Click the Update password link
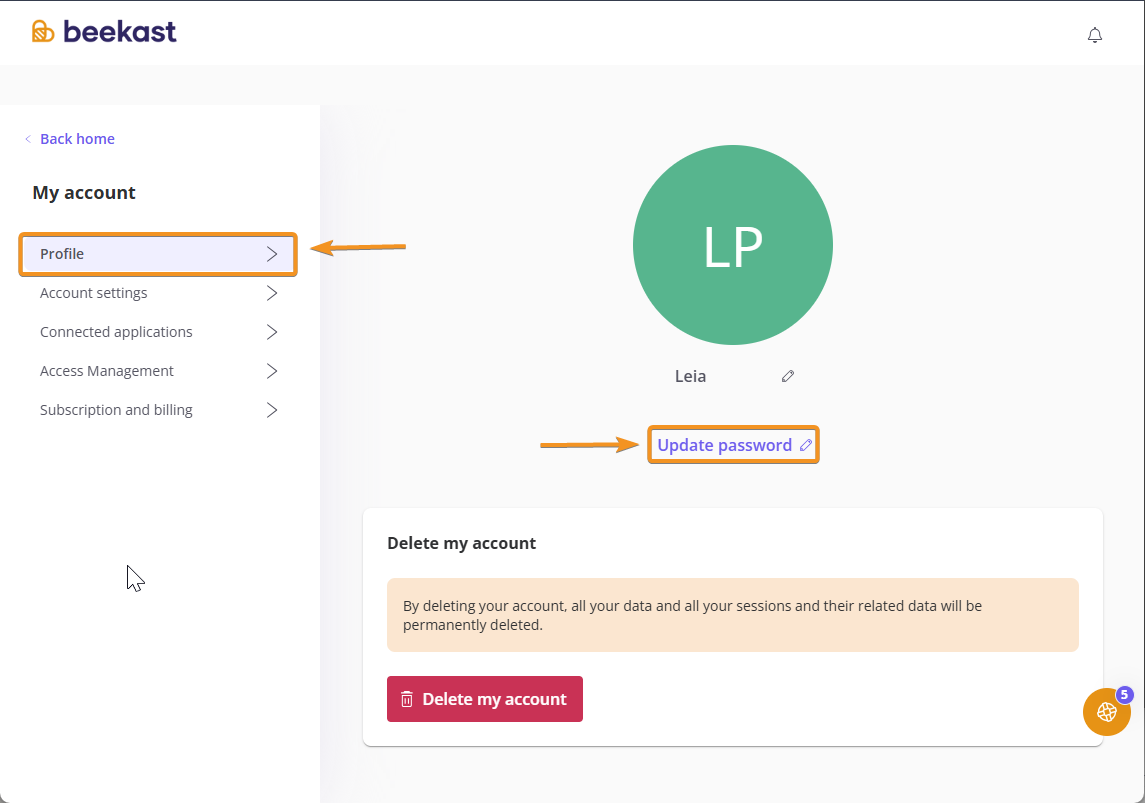Viewport: 1145px width, 803px height. click(x=724, y=445)
